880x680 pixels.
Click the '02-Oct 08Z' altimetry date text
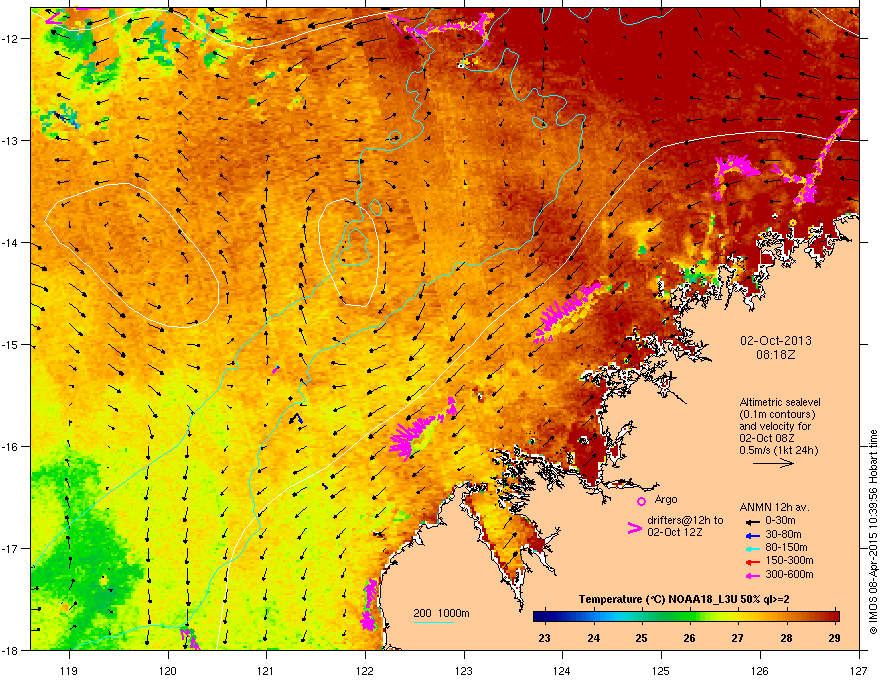[x=767, y=438]
